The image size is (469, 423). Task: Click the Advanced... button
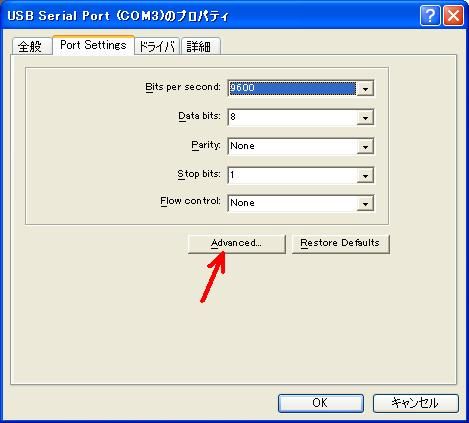tap(237, 244)
